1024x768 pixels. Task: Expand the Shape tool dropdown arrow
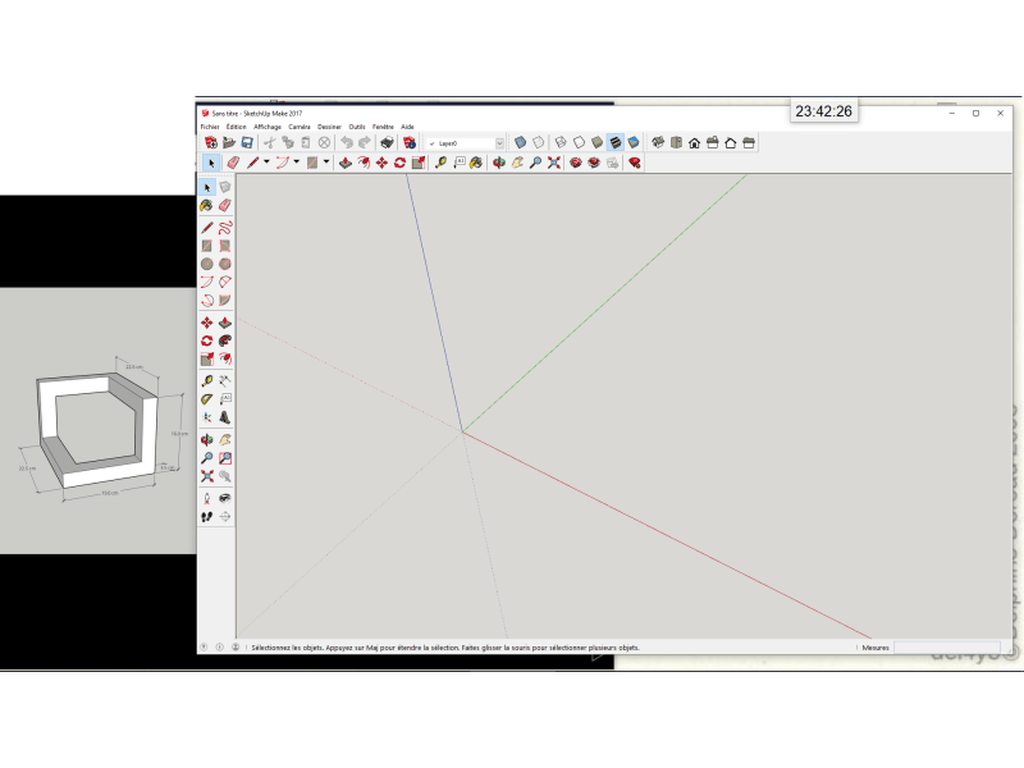tap(326, 162)
